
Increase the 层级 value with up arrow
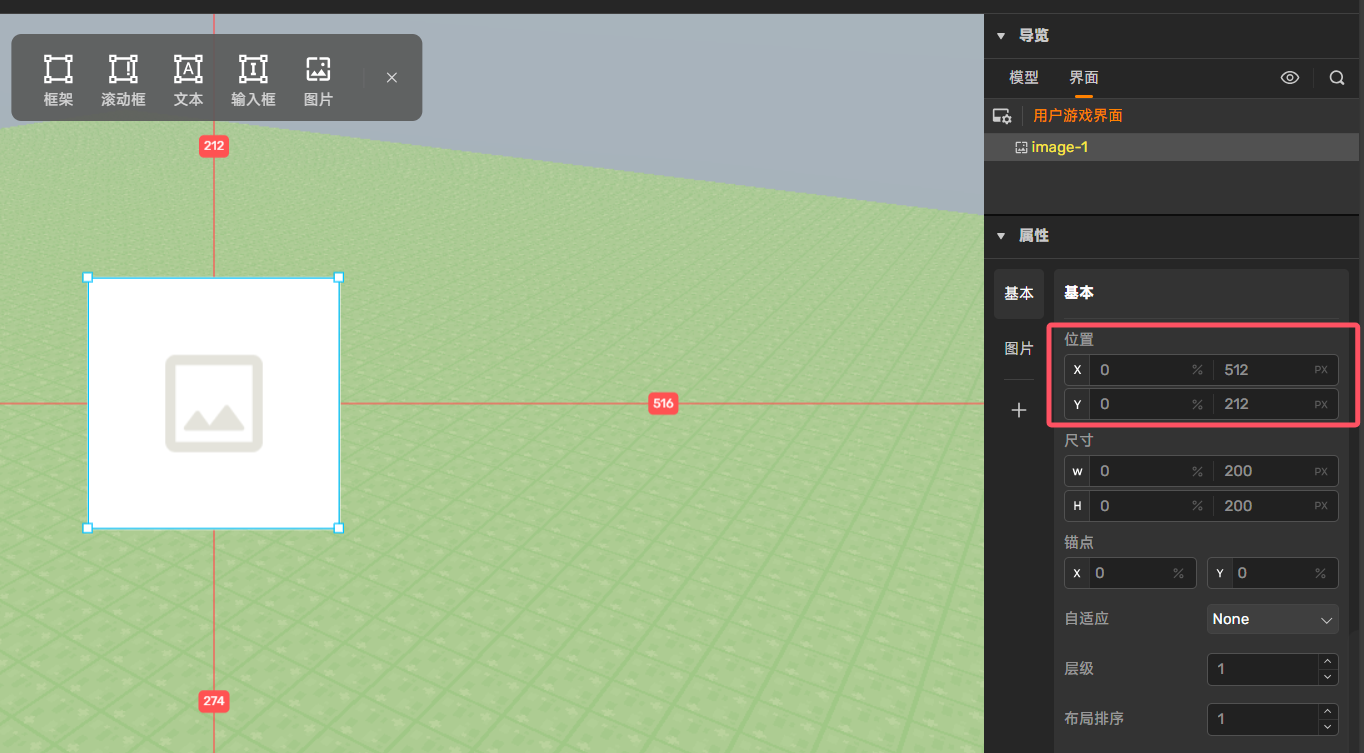1328,661
